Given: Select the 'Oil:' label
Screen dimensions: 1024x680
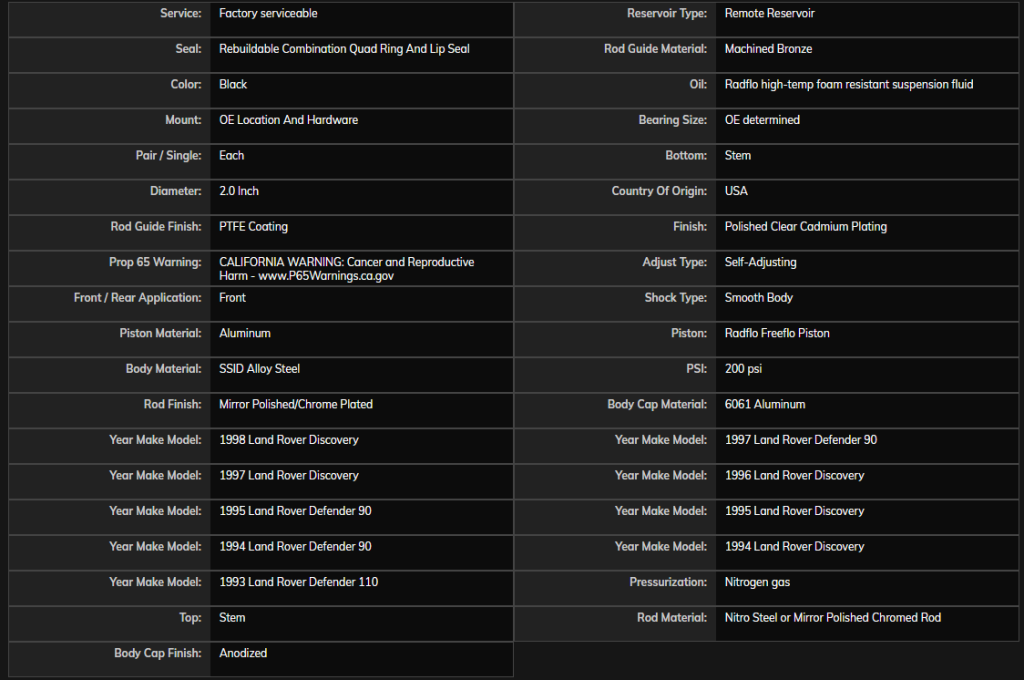Looking at the screenshot, I should (697, 84).
